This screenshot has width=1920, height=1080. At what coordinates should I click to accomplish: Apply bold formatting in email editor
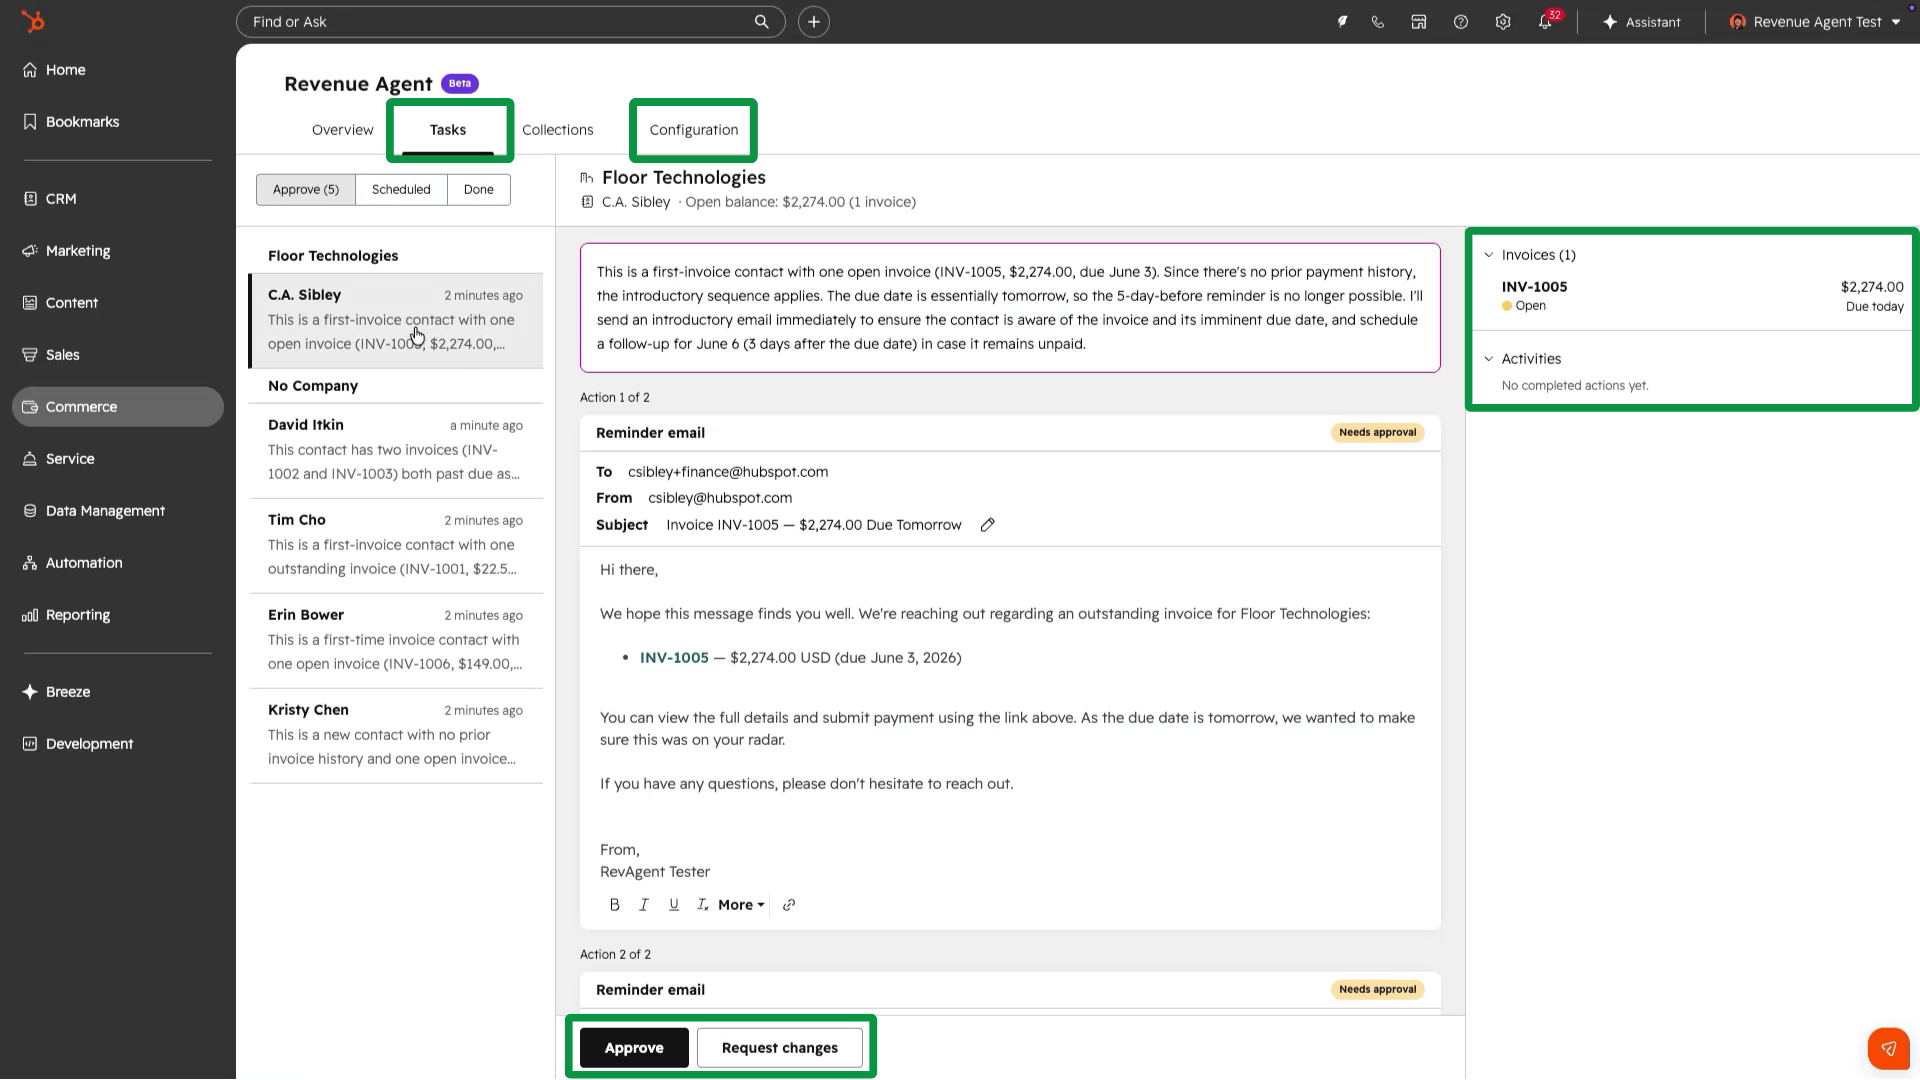pos(614,905)
